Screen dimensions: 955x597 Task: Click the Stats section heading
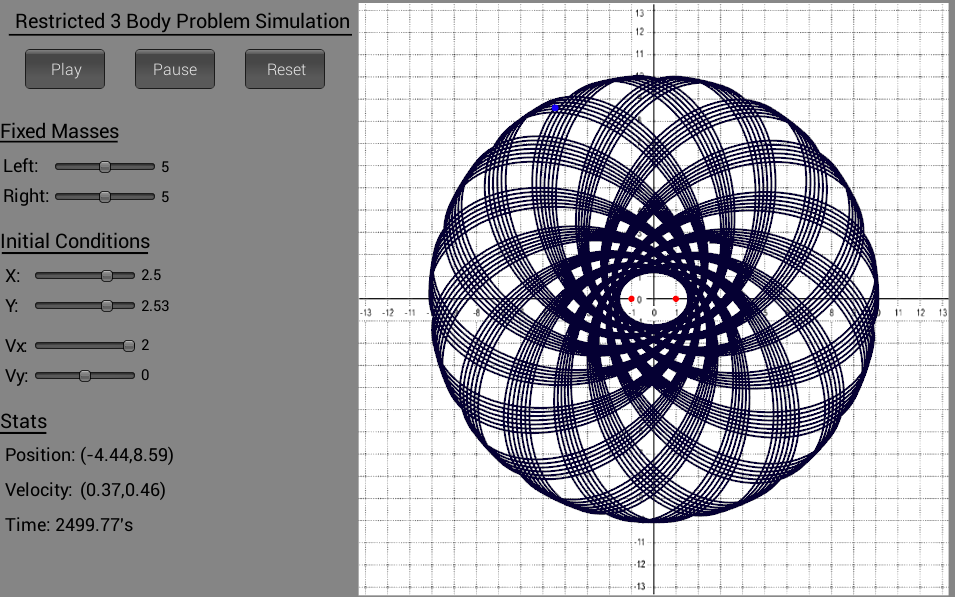[24, 420]
